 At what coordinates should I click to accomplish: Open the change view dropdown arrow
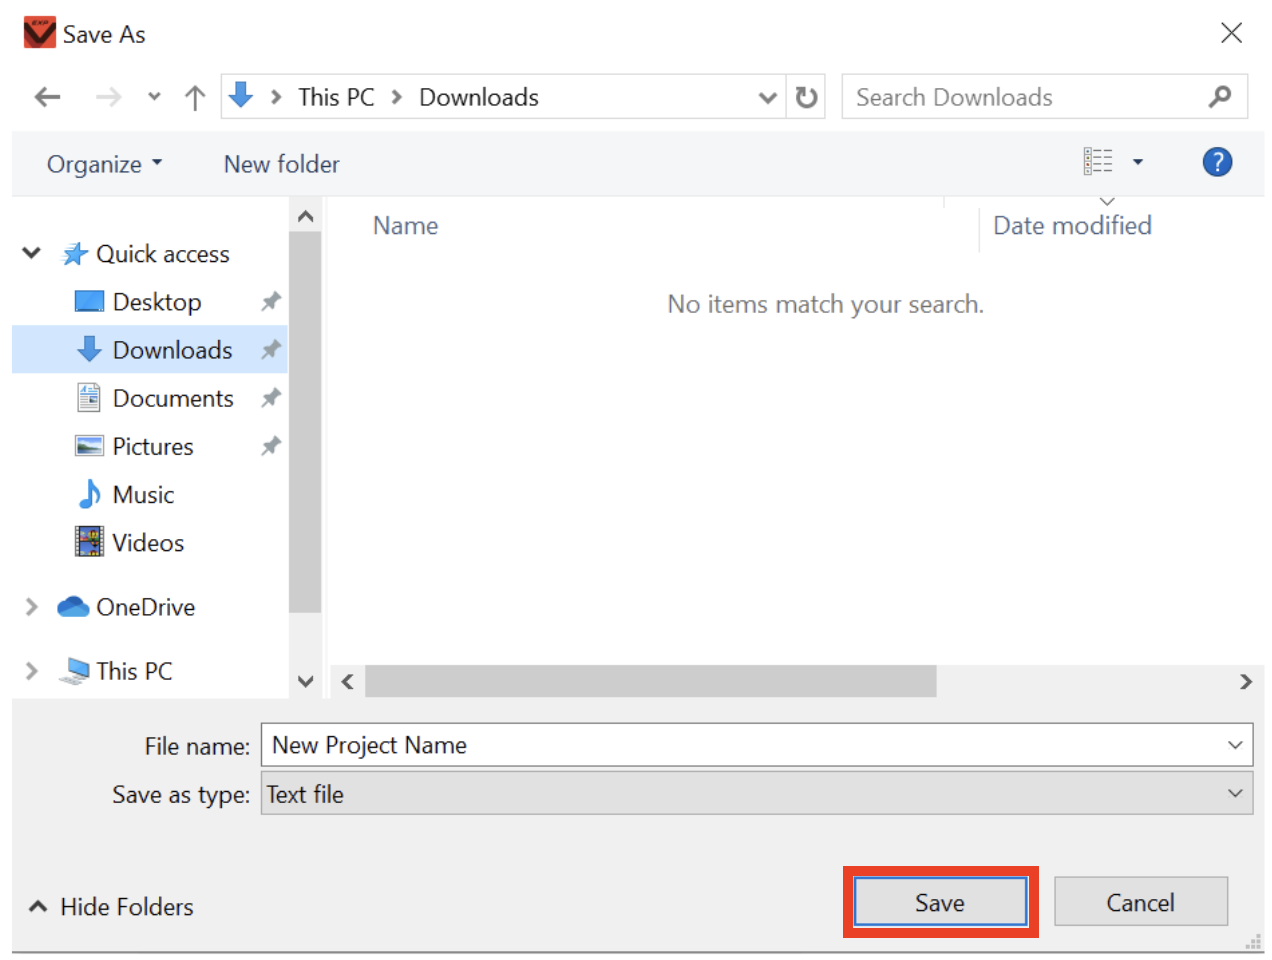(x=1137, y=161)
